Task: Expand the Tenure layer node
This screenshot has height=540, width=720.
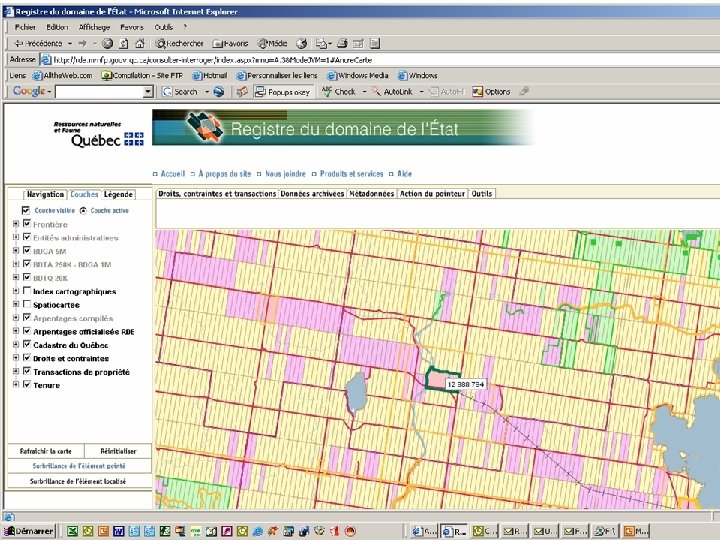Action: coord(16,384)
